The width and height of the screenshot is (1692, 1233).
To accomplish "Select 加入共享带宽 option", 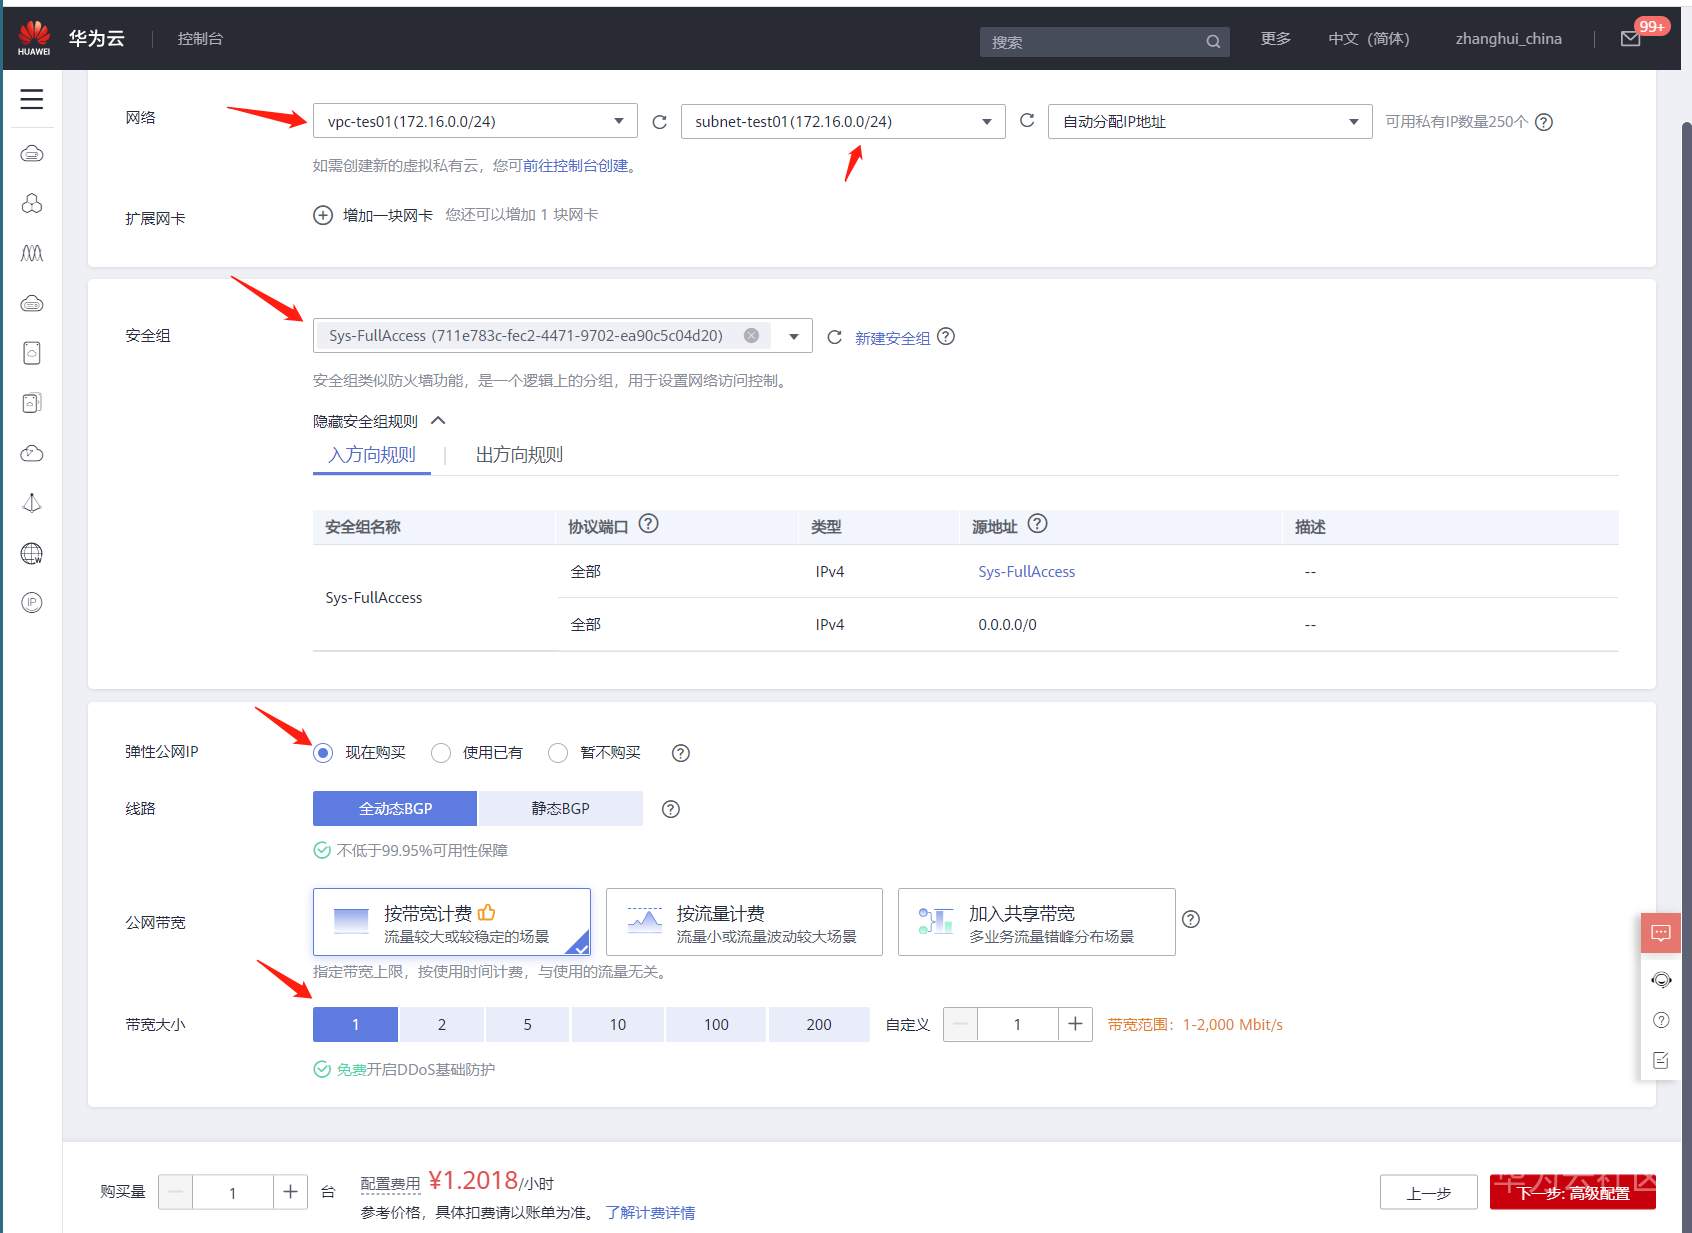I will (x=1037, y=922).
